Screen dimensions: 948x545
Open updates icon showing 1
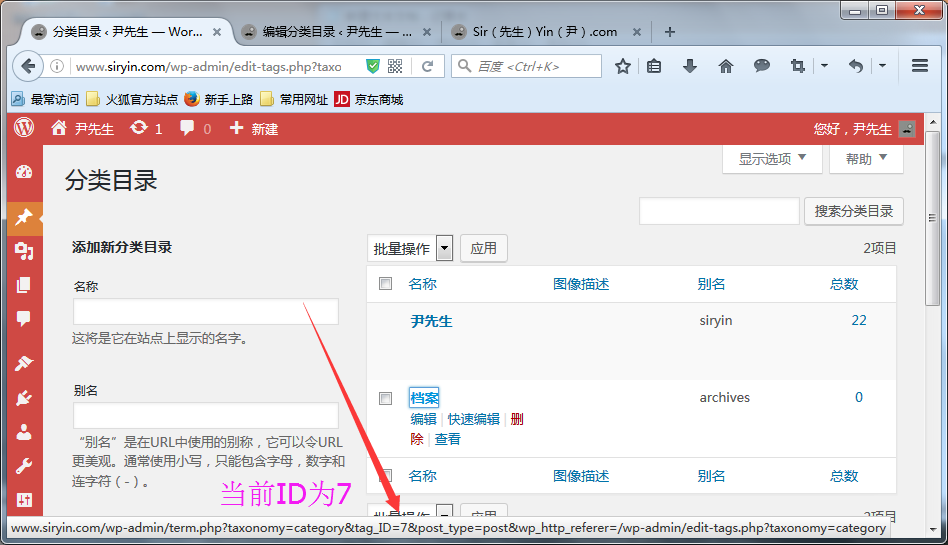(146, 128)
